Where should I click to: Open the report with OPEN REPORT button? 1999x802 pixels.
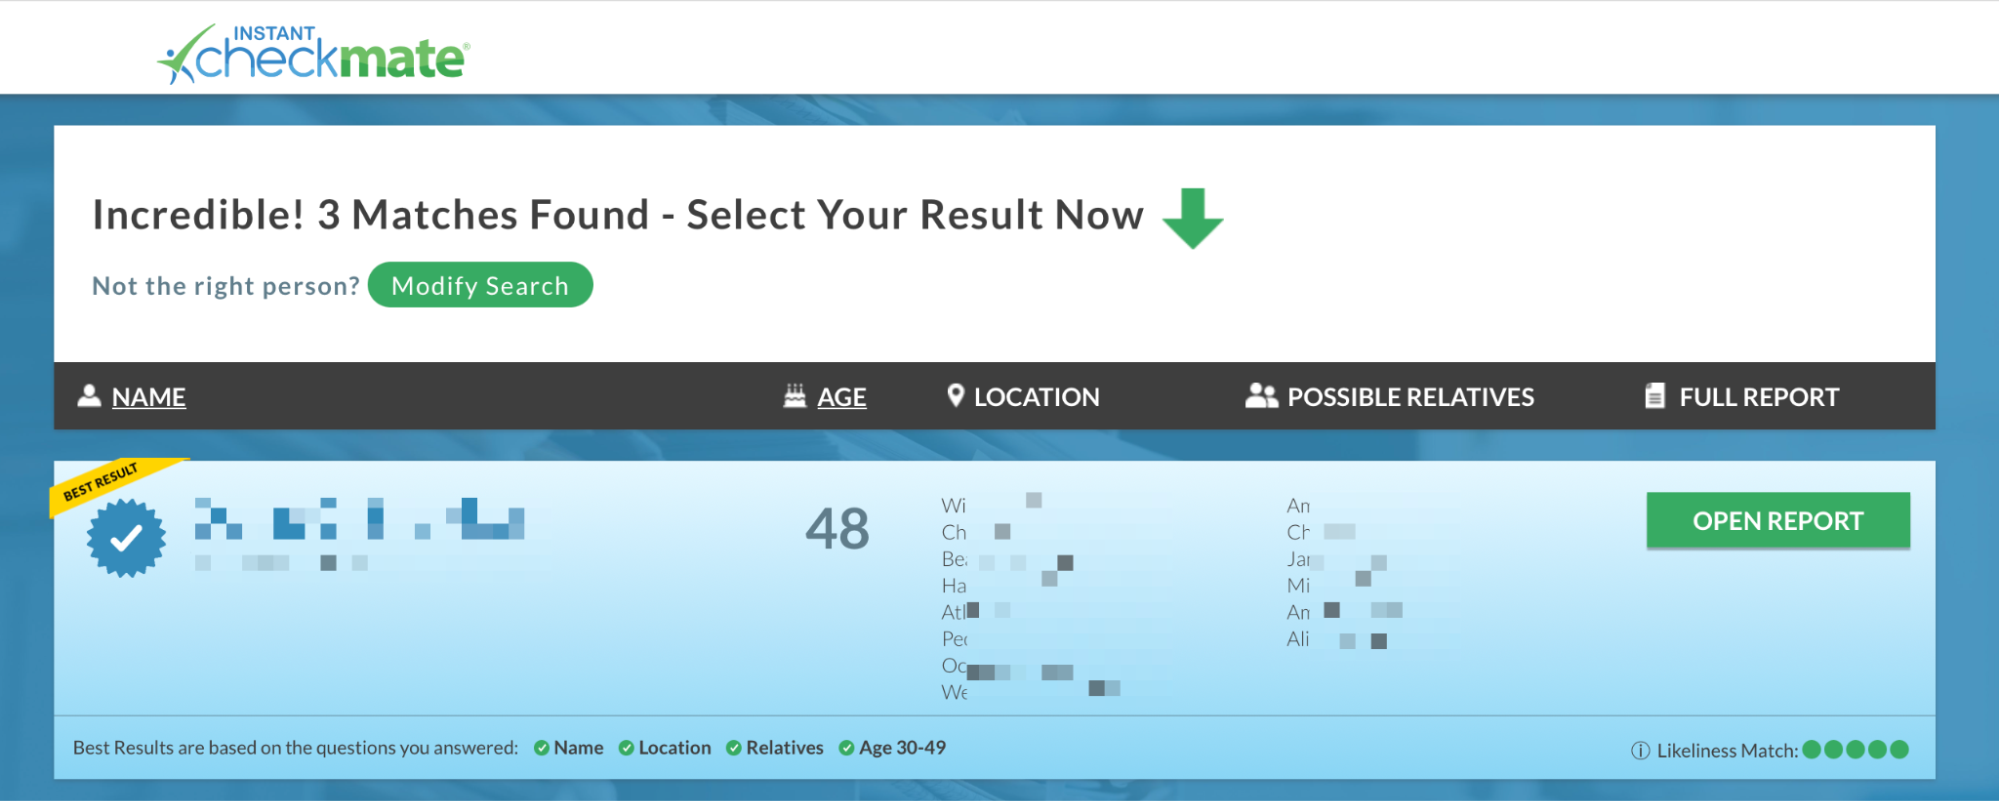click(1778, 520)
